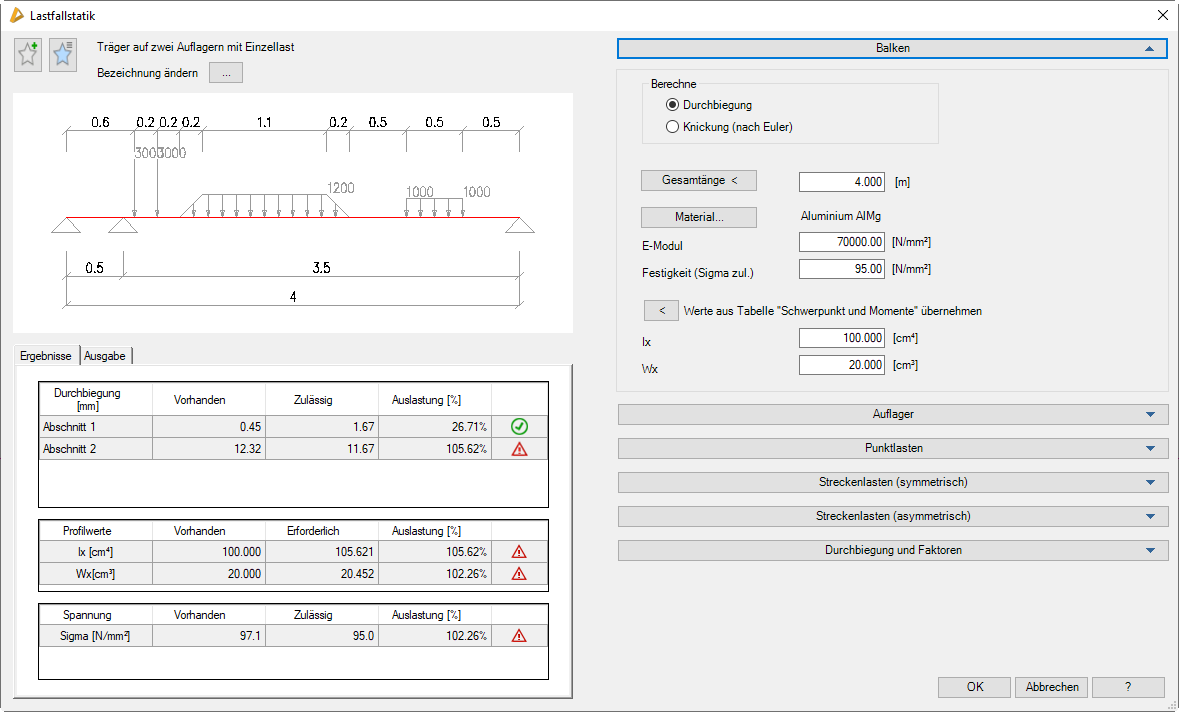Open the favorites list star icon
Viewport: 1179px width, 712px height.
tap(63, 55)
